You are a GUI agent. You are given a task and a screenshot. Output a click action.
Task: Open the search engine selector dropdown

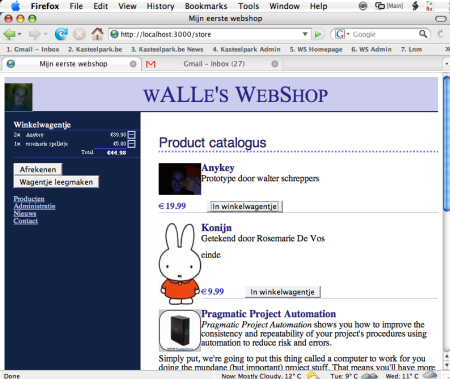coord(348,34)
